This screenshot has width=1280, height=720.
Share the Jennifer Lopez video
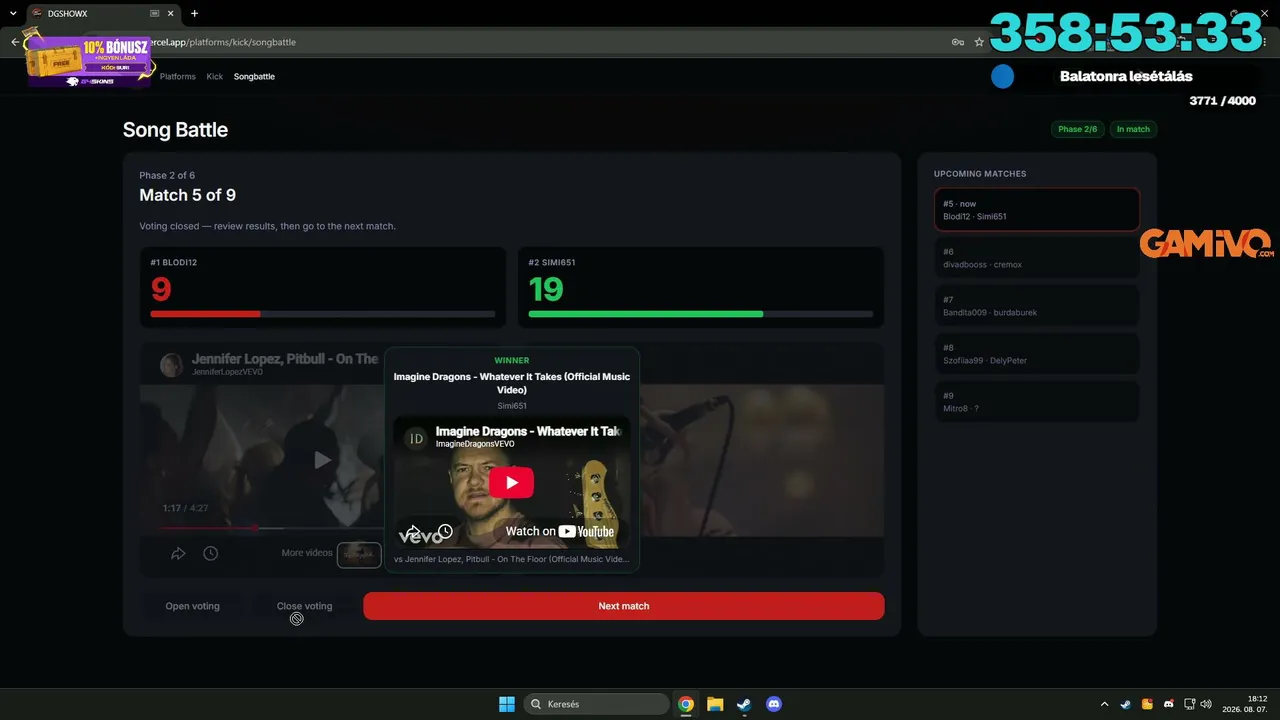(x=178, y=553)
